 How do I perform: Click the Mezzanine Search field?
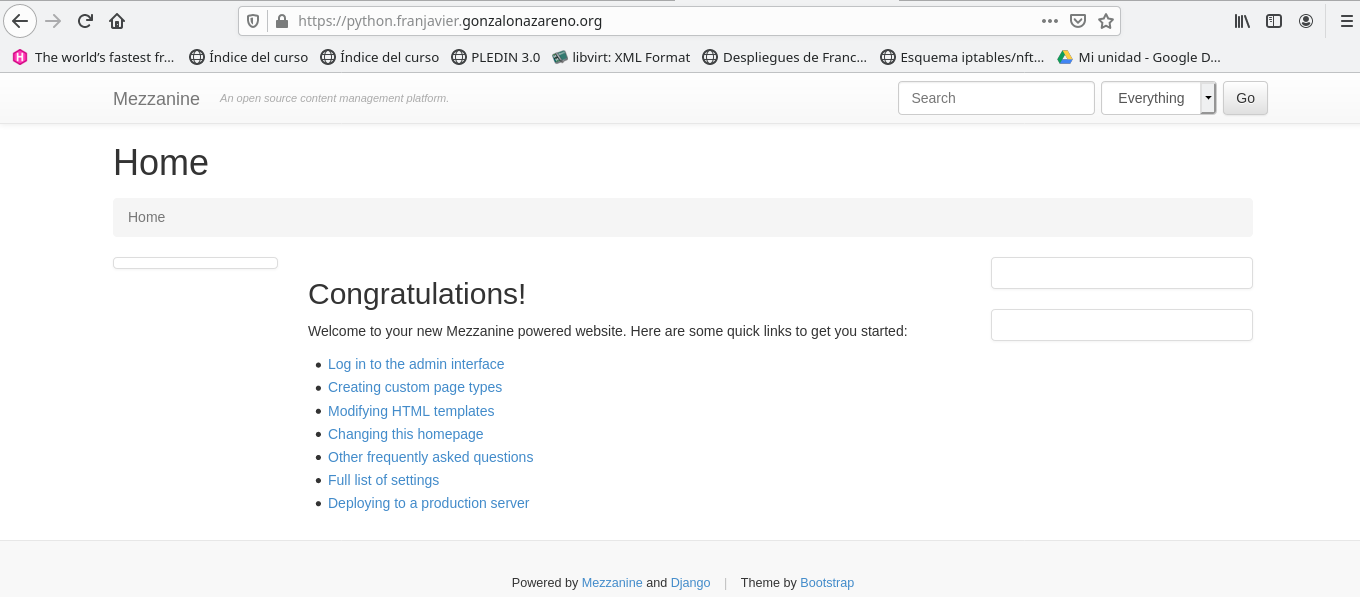pyautogui.click(x=996, y=98)
